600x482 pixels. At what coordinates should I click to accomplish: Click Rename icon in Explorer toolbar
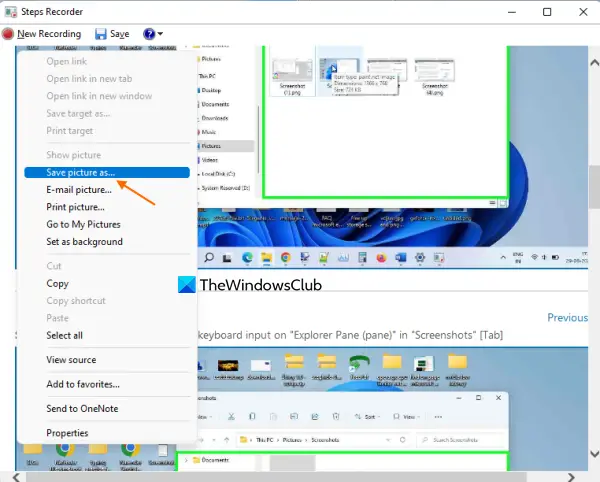294,417
